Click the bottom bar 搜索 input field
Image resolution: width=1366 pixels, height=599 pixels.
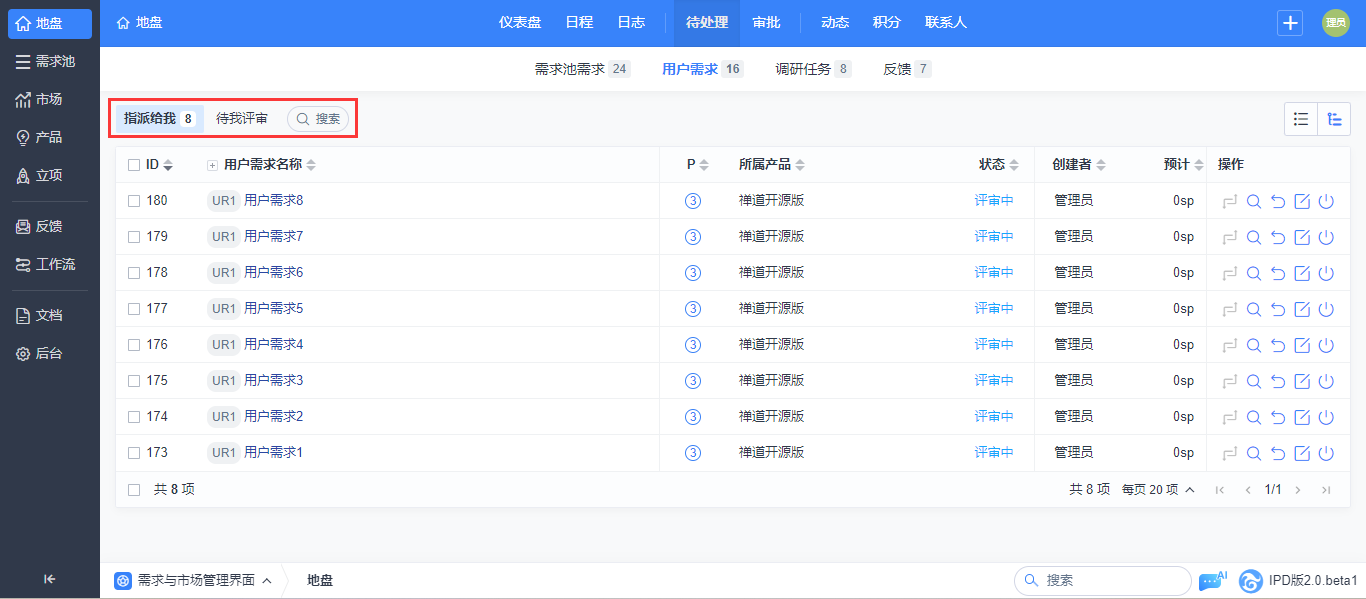pyautogui.click(x=1102, y=580)
